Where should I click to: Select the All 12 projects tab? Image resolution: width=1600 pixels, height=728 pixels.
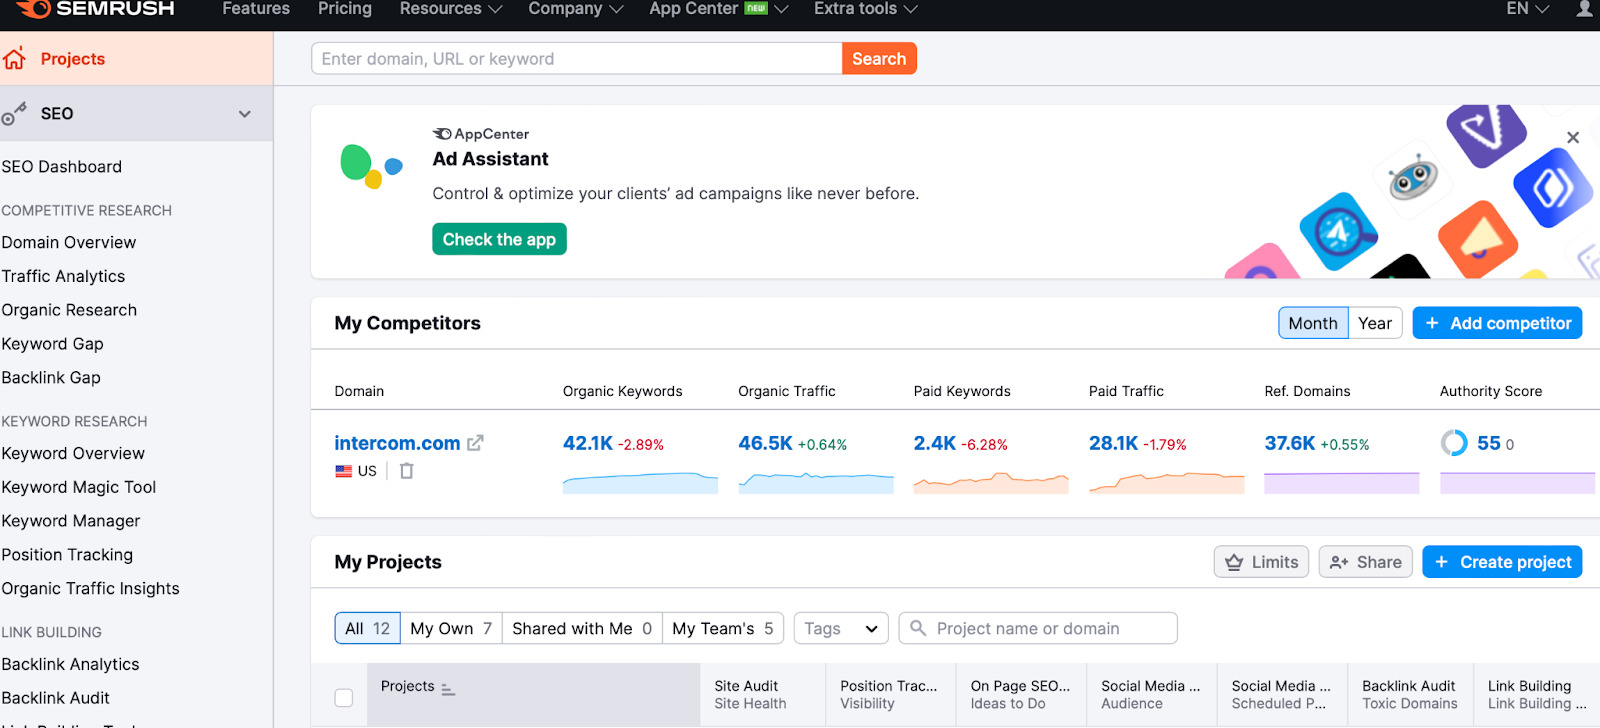click(368, 628)
